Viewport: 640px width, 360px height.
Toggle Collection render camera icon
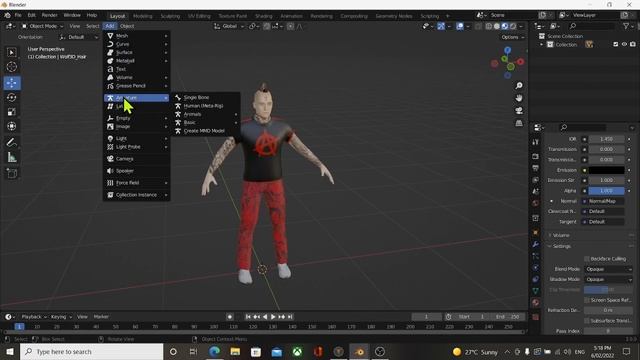(633, 44)
